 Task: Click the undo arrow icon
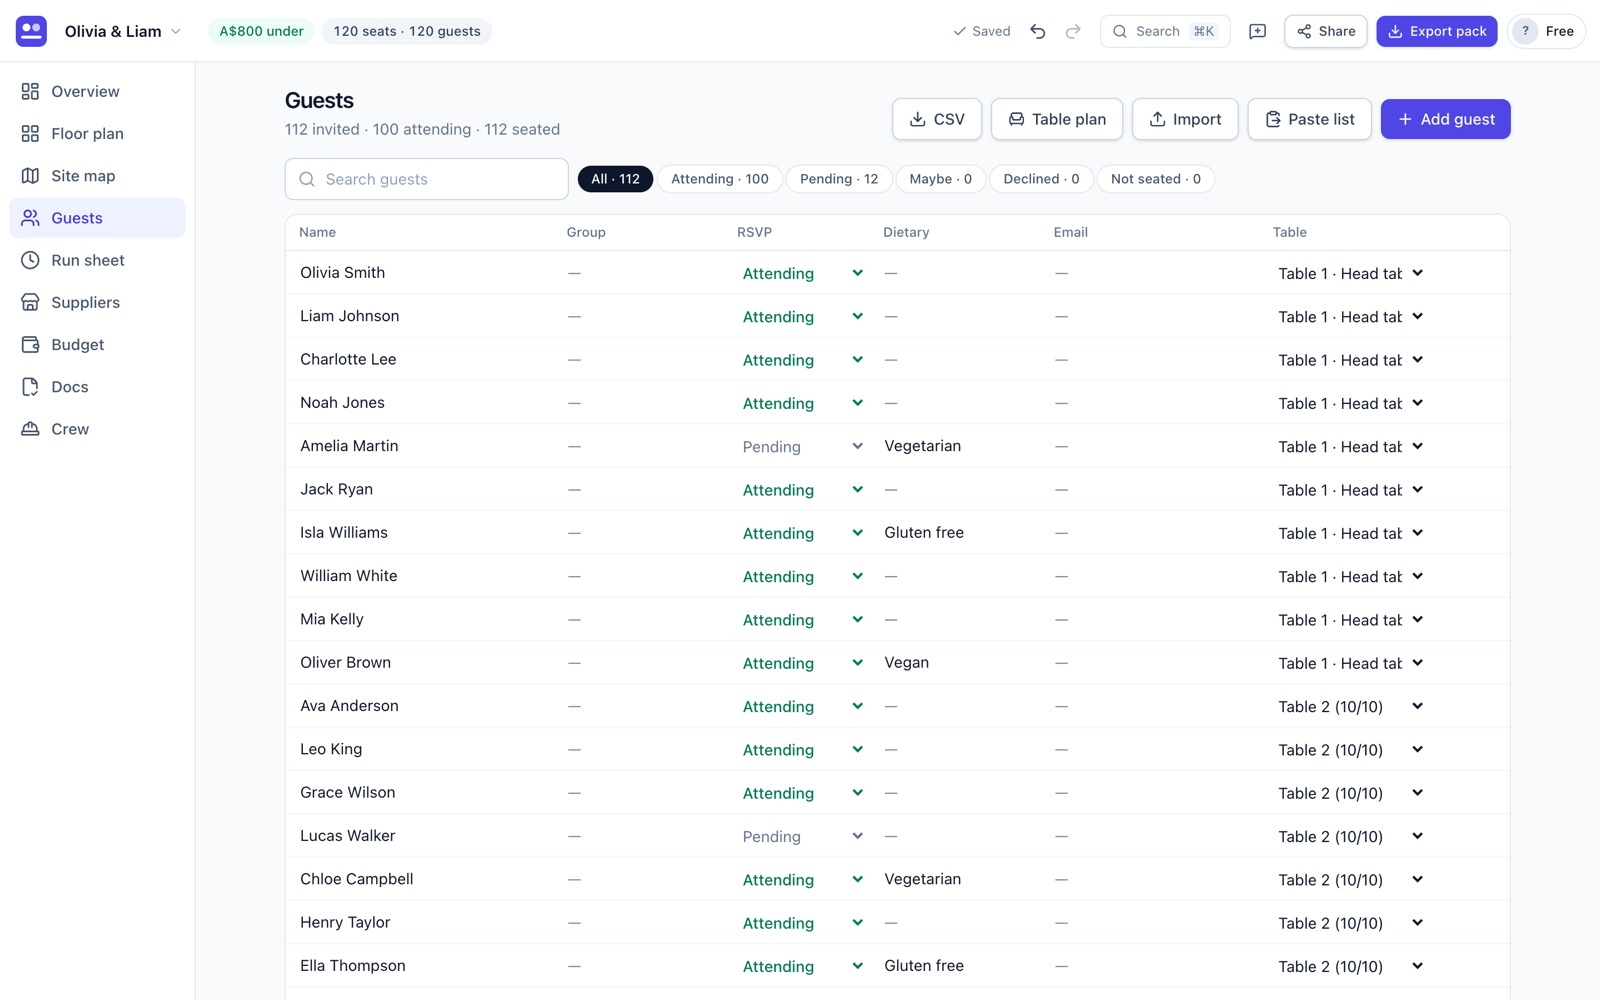(x=1038, y=31)
